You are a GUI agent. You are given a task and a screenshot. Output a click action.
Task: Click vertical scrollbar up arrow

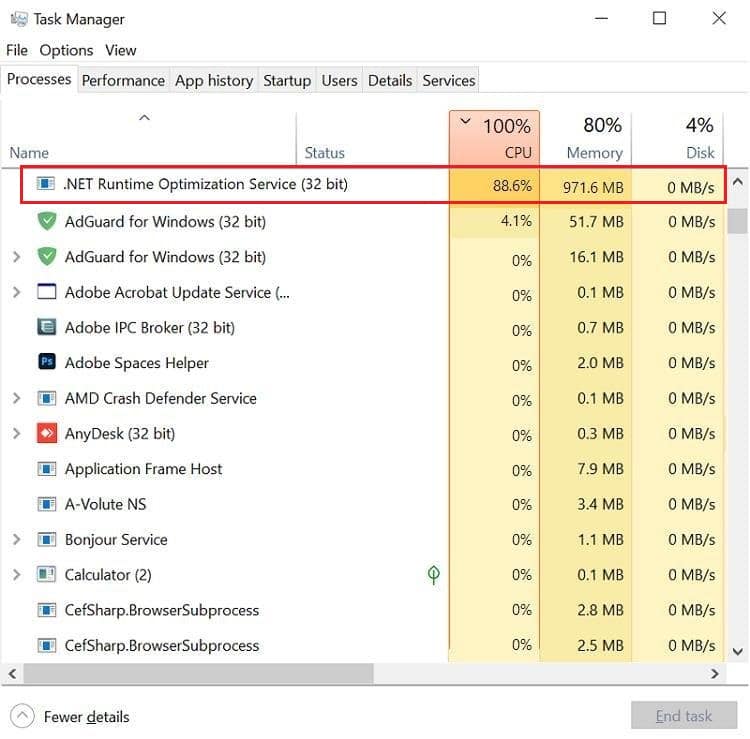click(738, 182)
